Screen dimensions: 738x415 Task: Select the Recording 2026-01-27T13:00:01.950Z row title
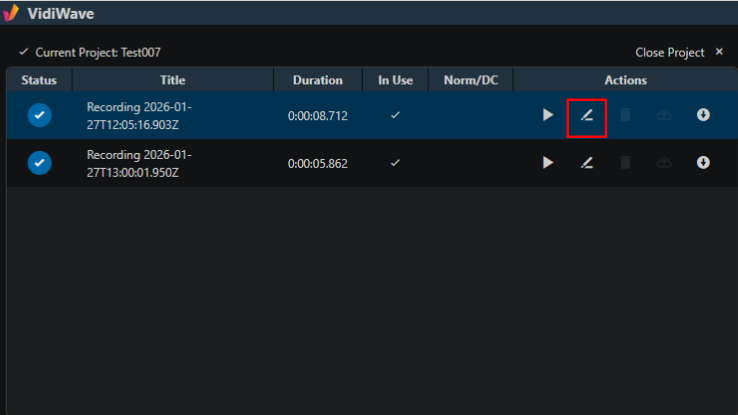139,163
